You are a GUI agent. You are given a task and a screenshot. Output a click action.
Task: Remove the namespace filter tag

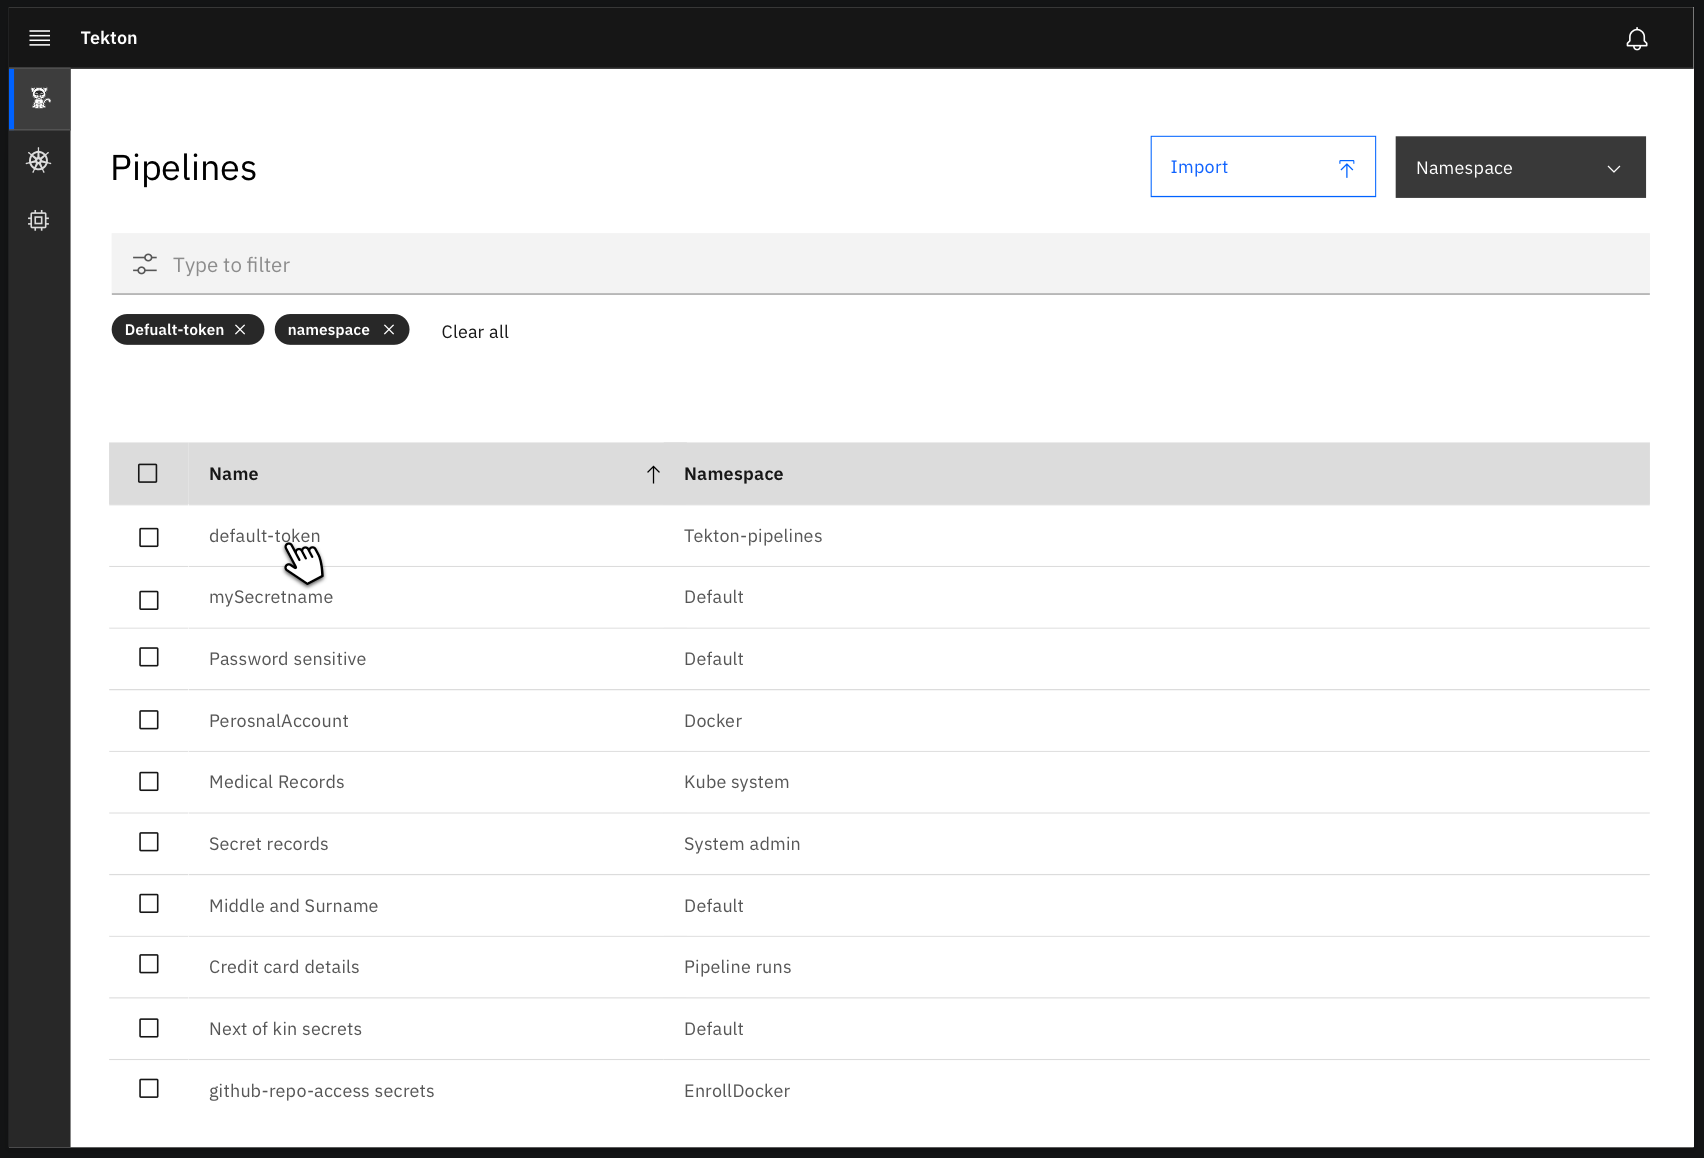pyautogui.click(x=389, y=329)
